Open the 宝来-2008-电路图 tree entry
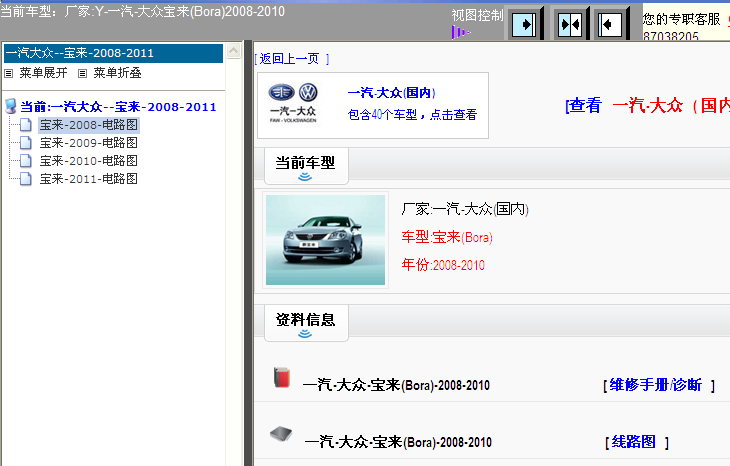730x466 pixels. coord(88,125)
